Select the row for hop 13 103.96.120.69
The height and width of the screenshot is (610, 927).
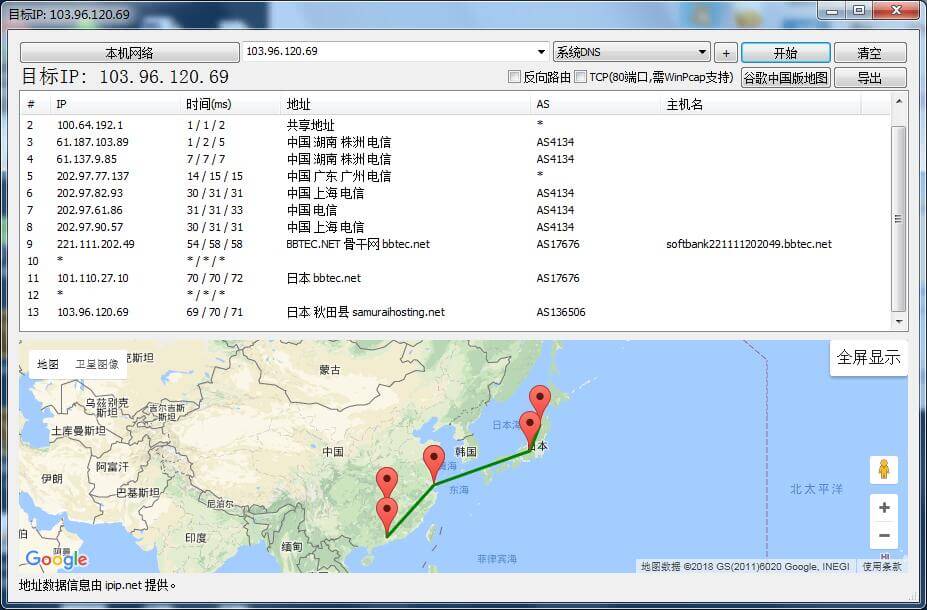pos(250,312)
